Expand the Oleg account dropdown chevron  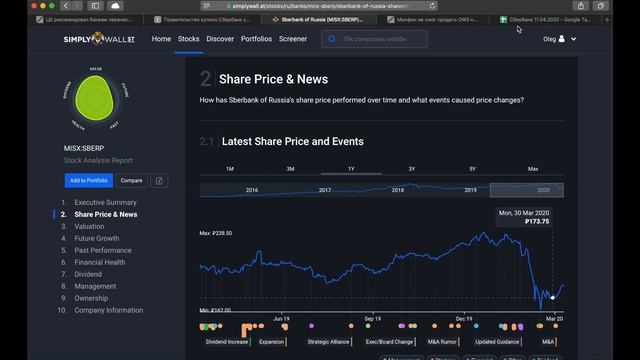click(573, 39)
